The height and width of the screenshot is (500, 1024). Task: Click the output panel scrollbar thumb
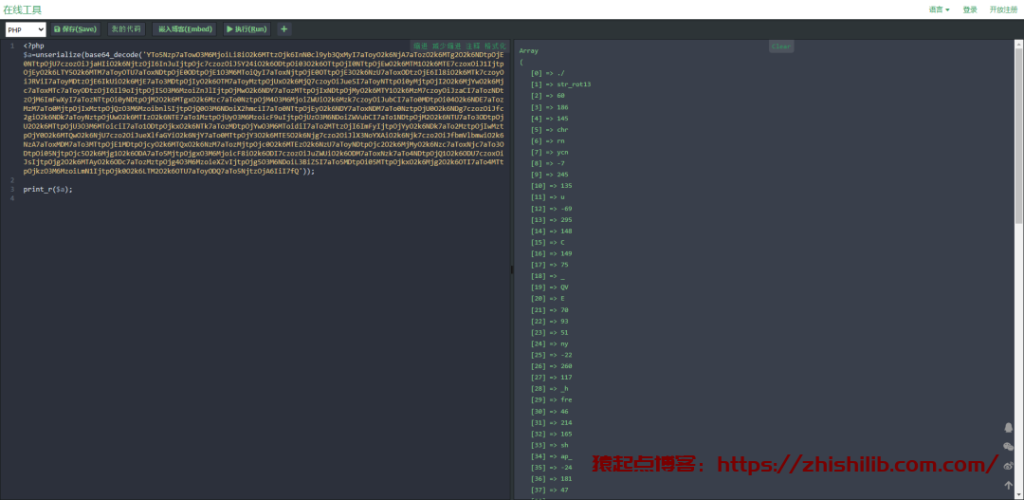(x=1018, y=136)
